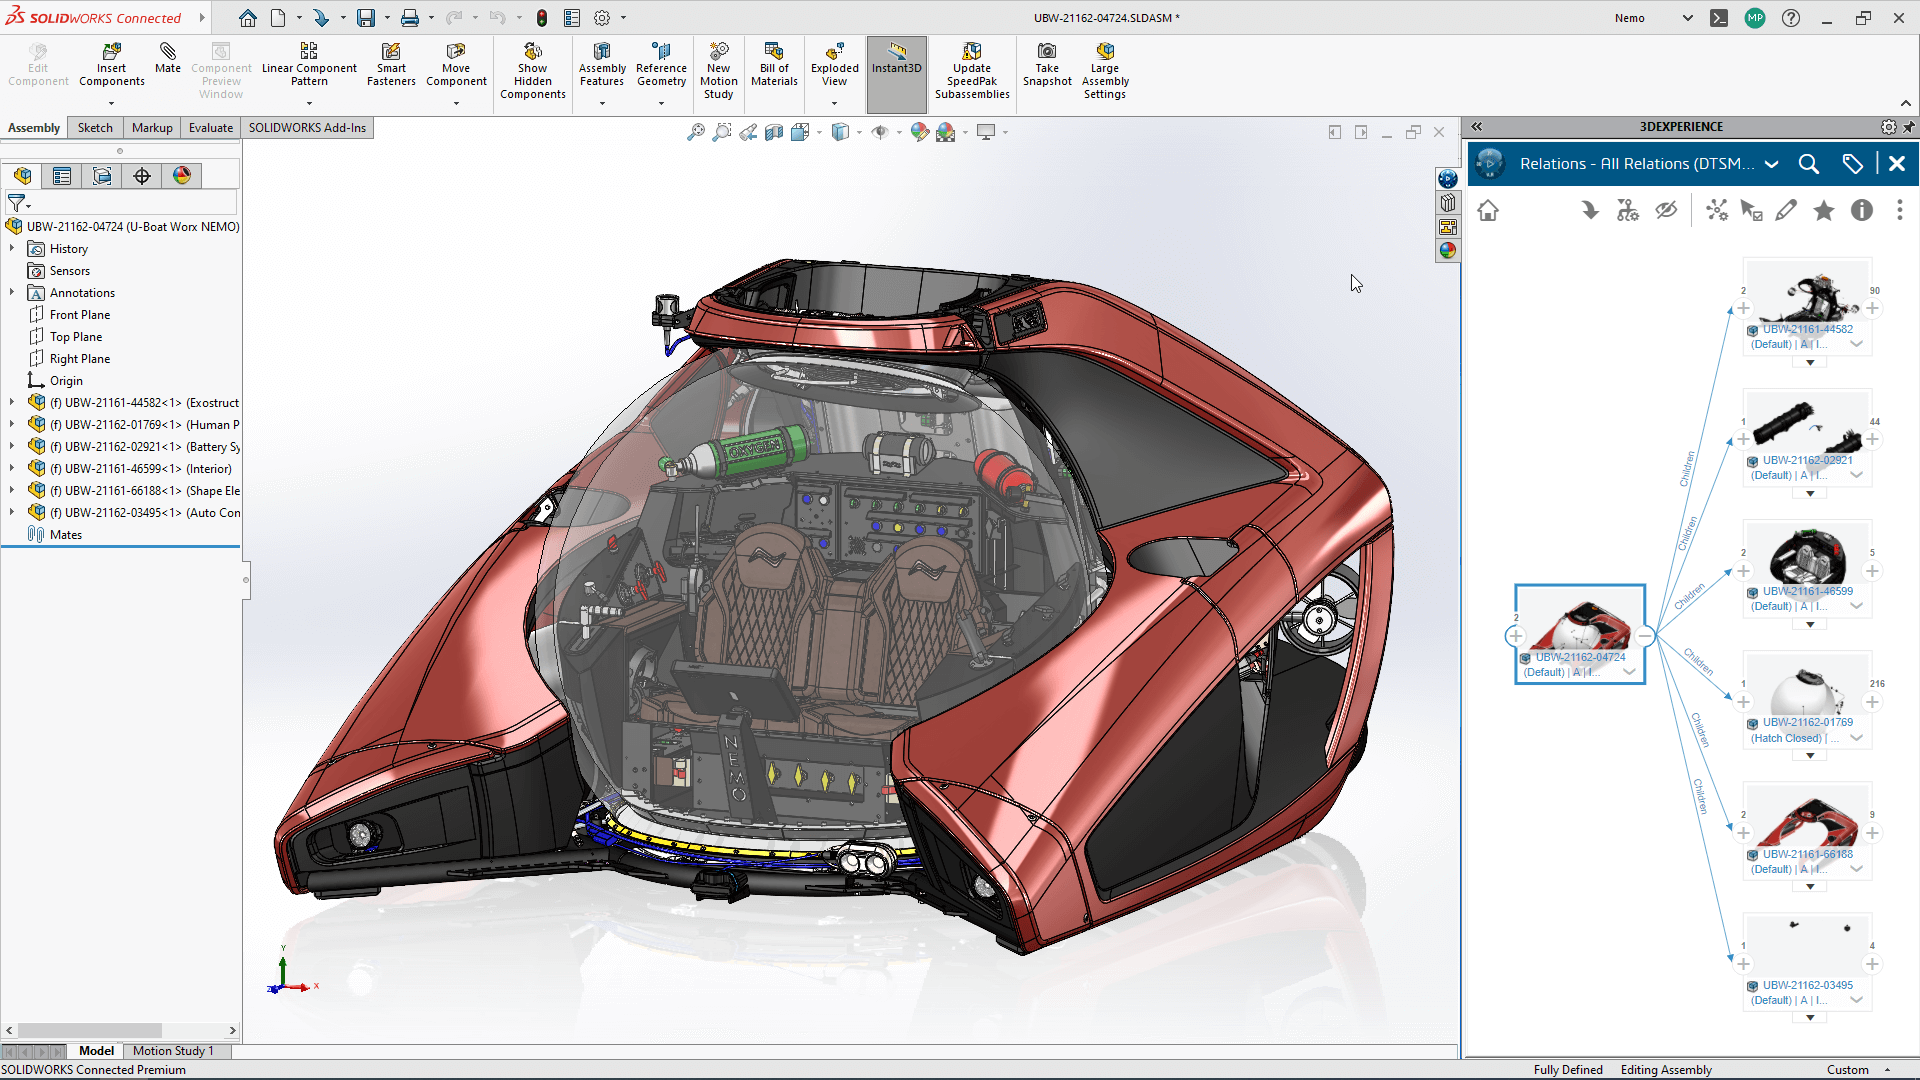Open Linear Component Pattern tool
1920x1080 pixels.
coord(309,66)
